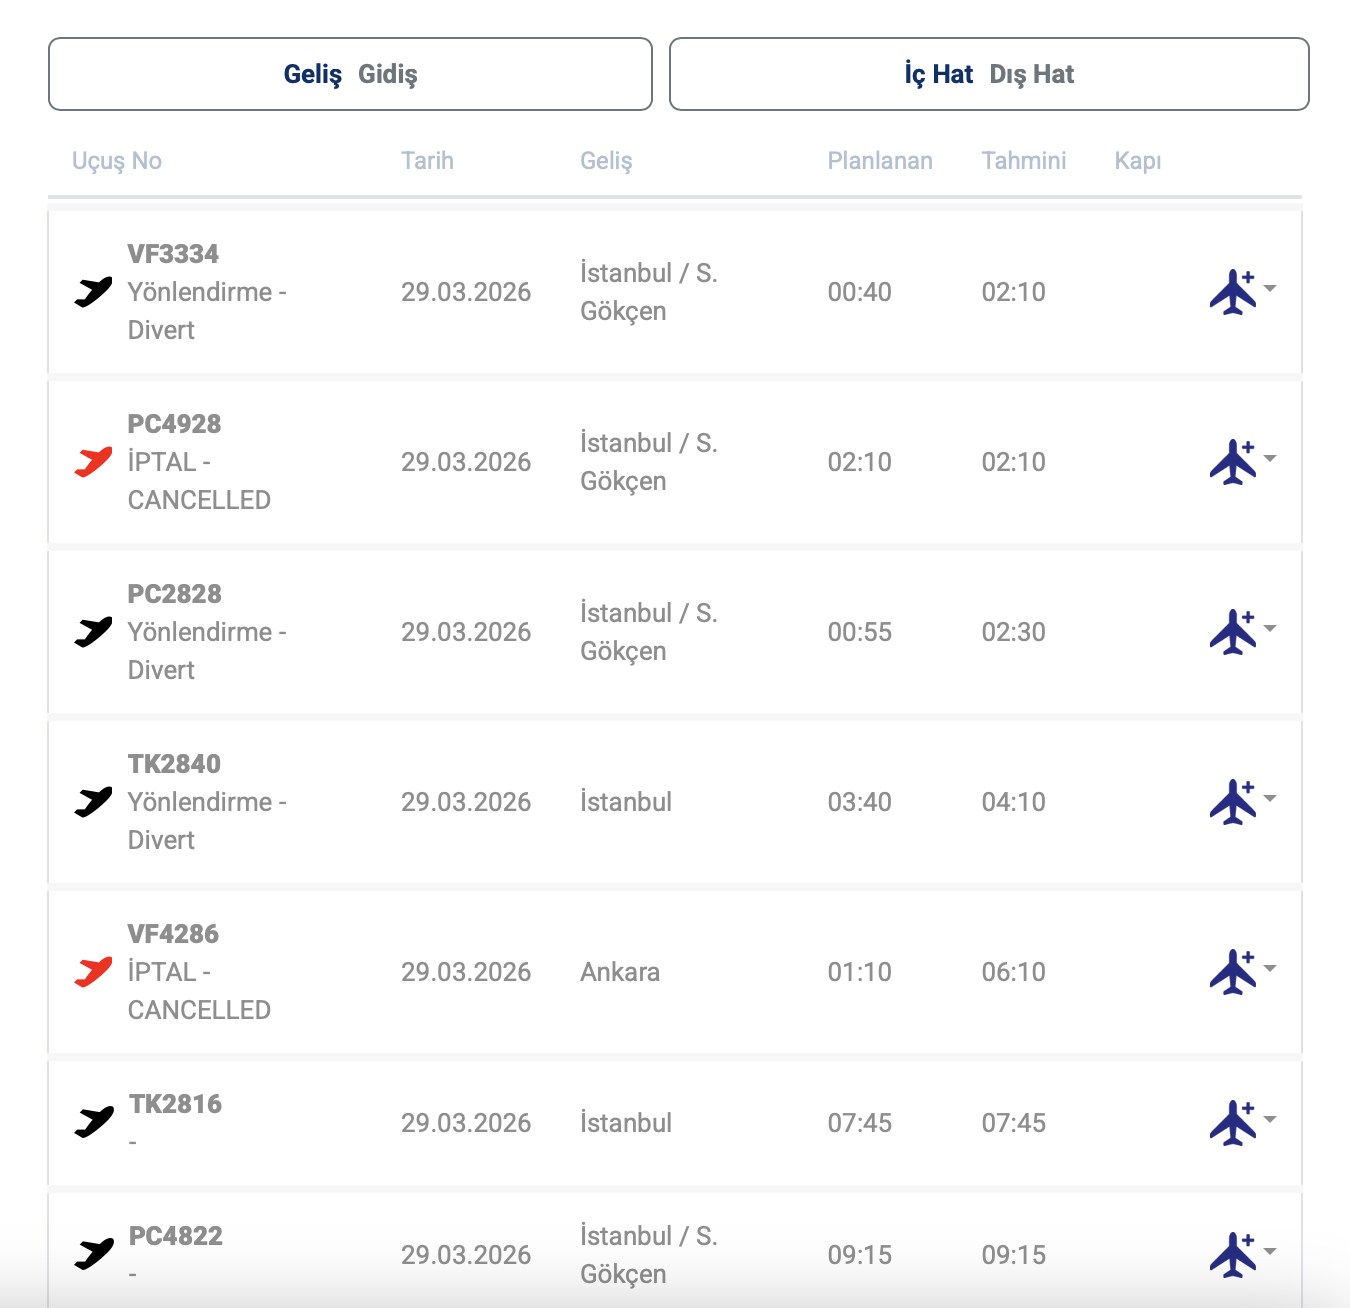Click the black arrival plane icon for VF3334
This screenshot has width=1350, height=1308.
94,292
